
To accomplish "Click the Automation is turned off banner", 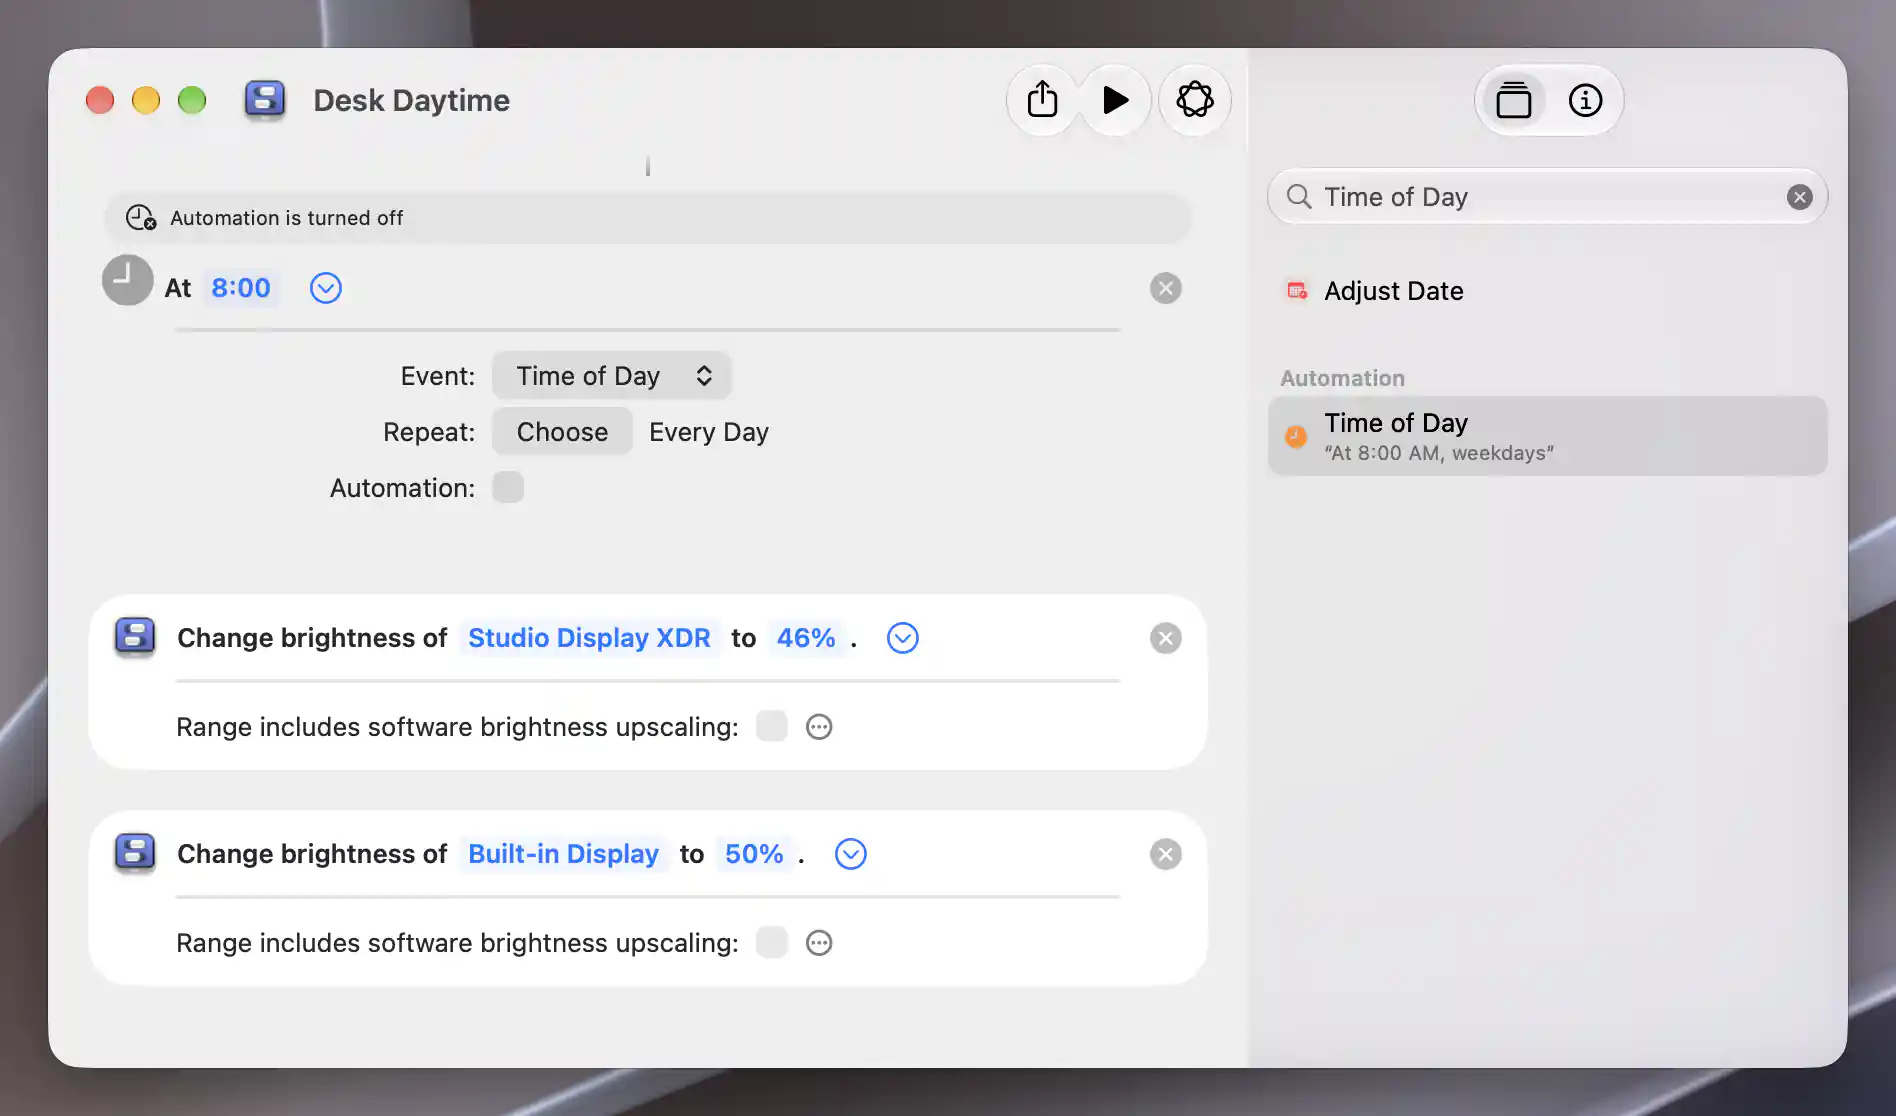I will [648, 218].
